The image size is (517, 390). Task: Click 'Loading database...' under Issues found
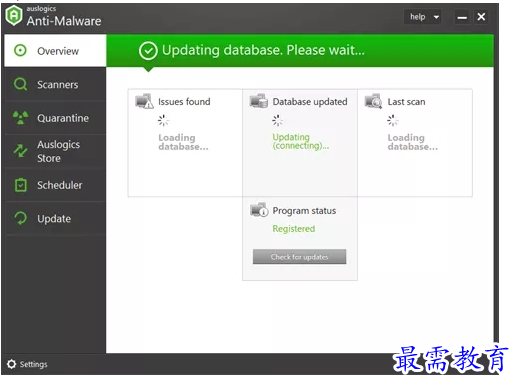tap(183, 142)
